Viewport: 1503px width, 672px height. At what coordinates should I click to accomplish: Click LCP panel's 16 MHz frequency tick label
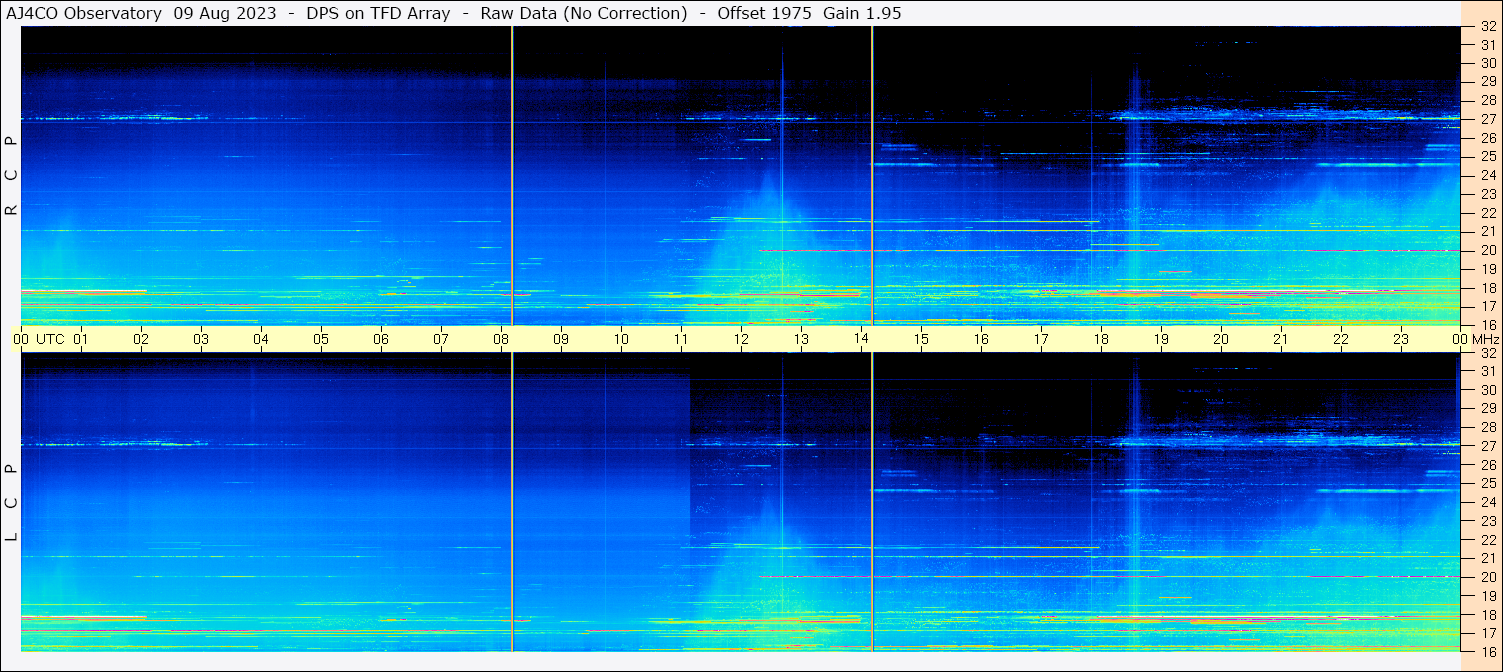coord(1488,651)
